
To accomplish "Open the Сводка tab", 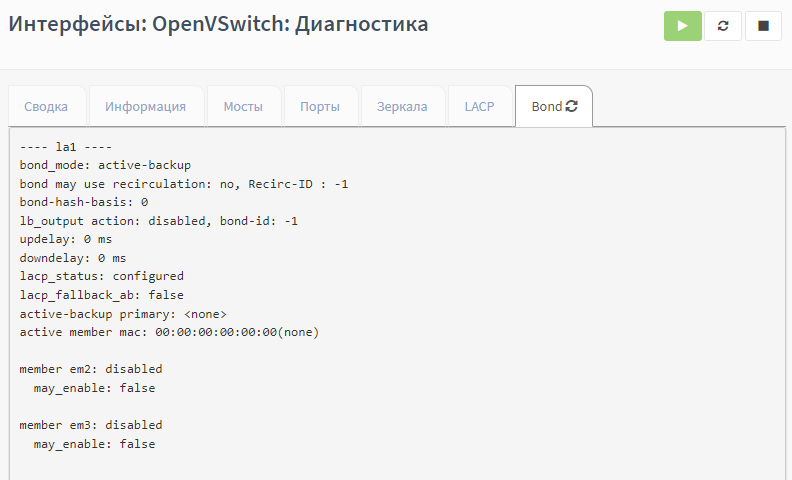I will (47, 107).
